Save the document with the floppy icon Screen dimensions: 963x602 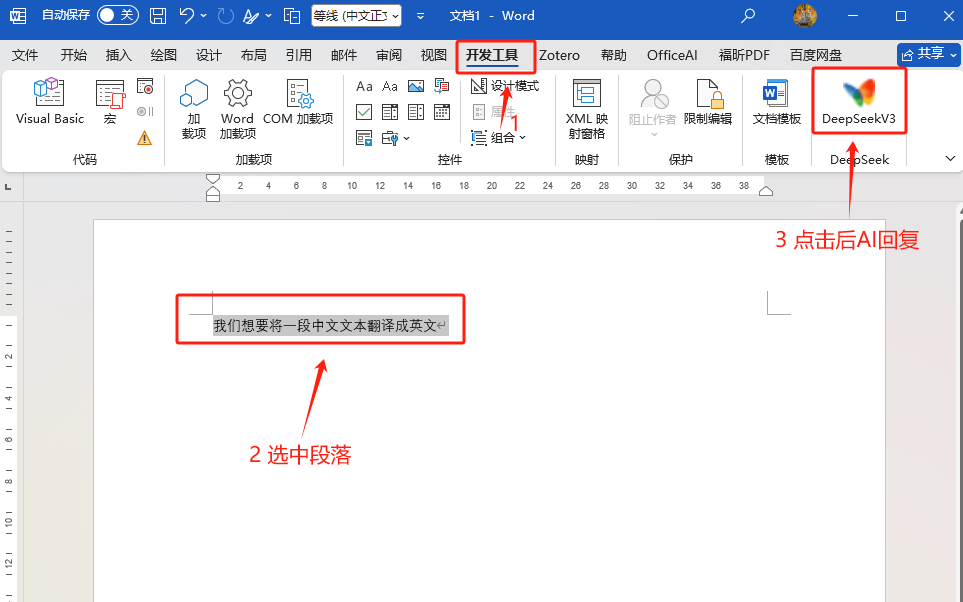coord(158,16)
